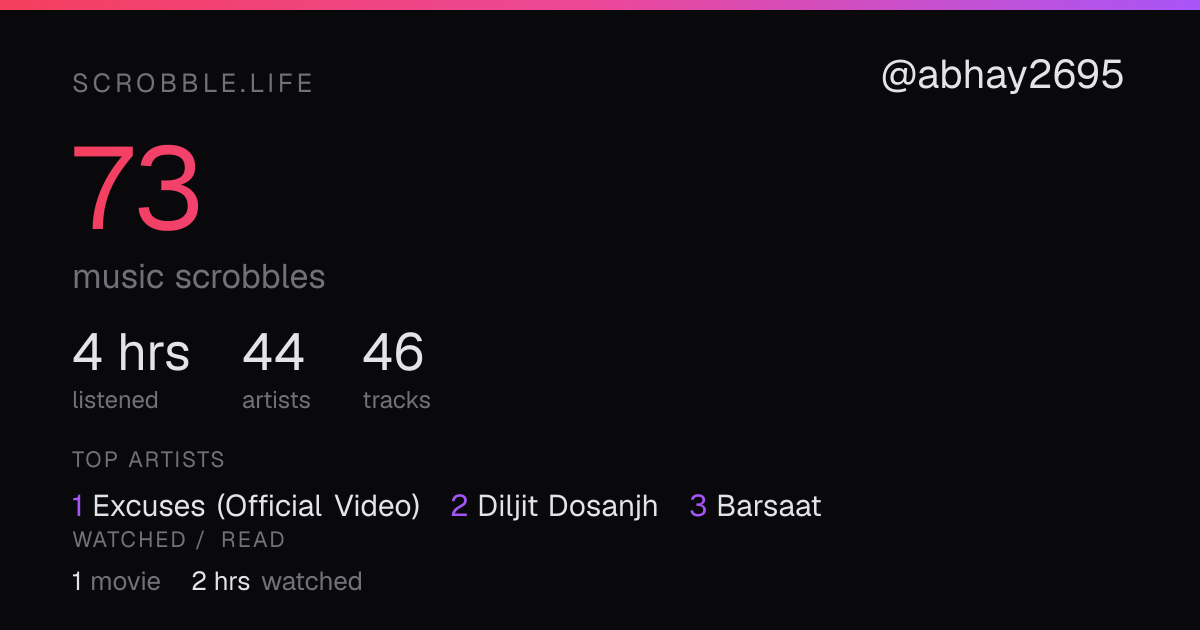Screen dimensions: 1200x630
Task: Select the large 73 scrobble count
Action: pos(137,189)
